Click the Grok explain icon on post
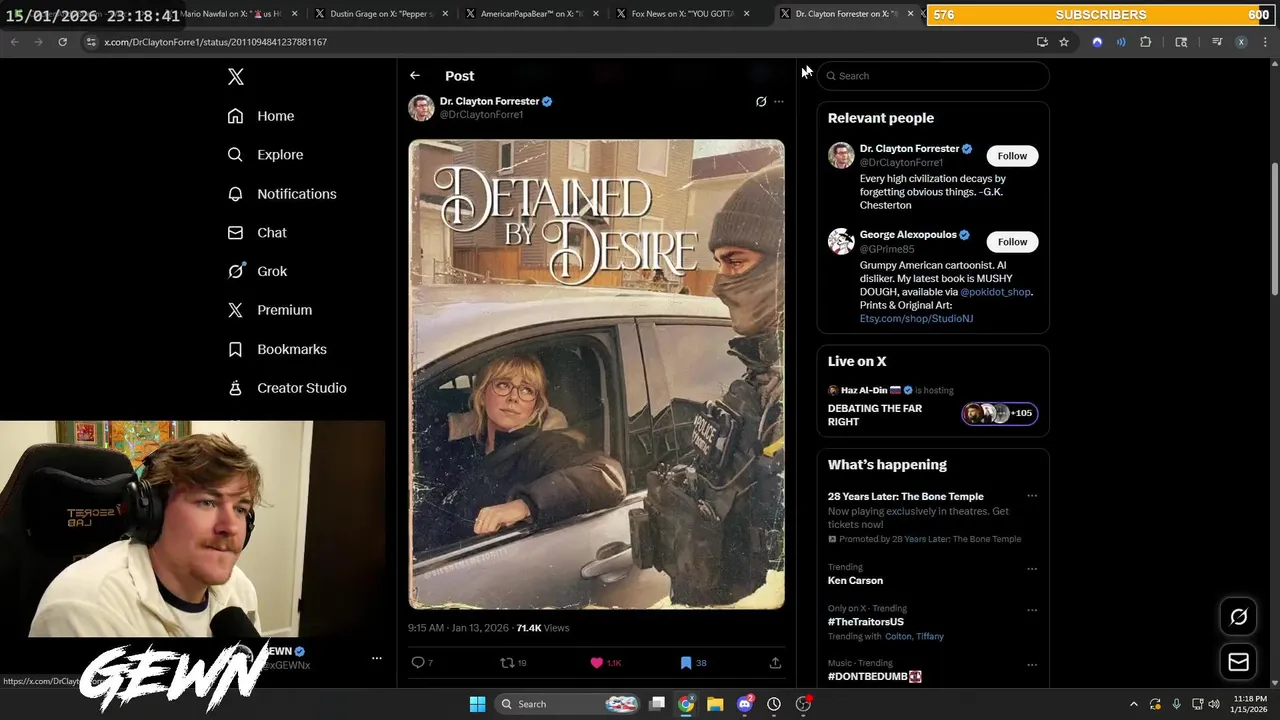 click(x=761, y=101)
